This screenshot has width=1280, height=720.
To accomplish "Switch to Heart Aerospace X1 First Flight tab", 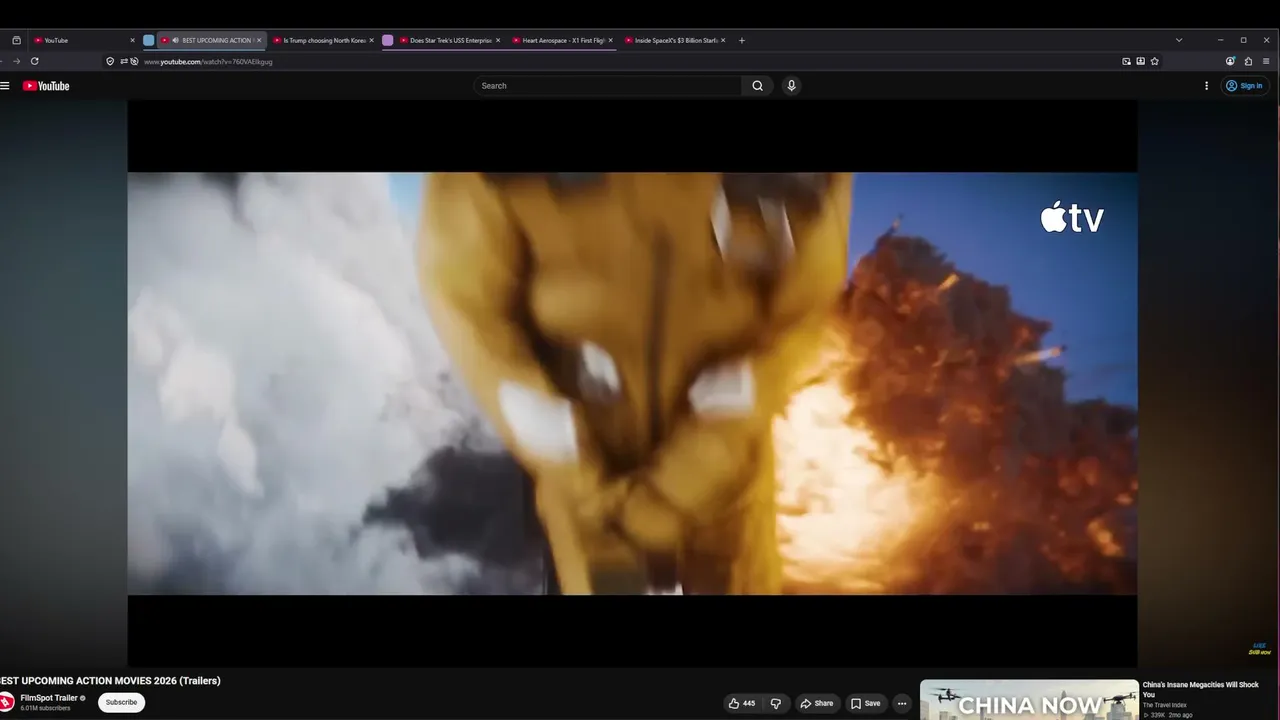I will click(562, 40).
